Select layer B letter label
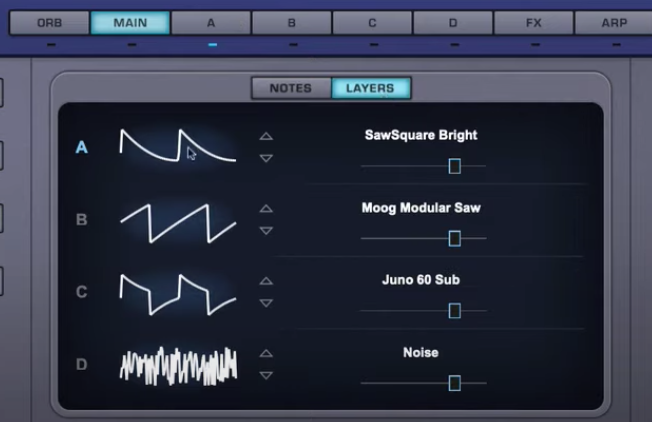The height and width of the screenshot is (422, 652). pos(82,220)
